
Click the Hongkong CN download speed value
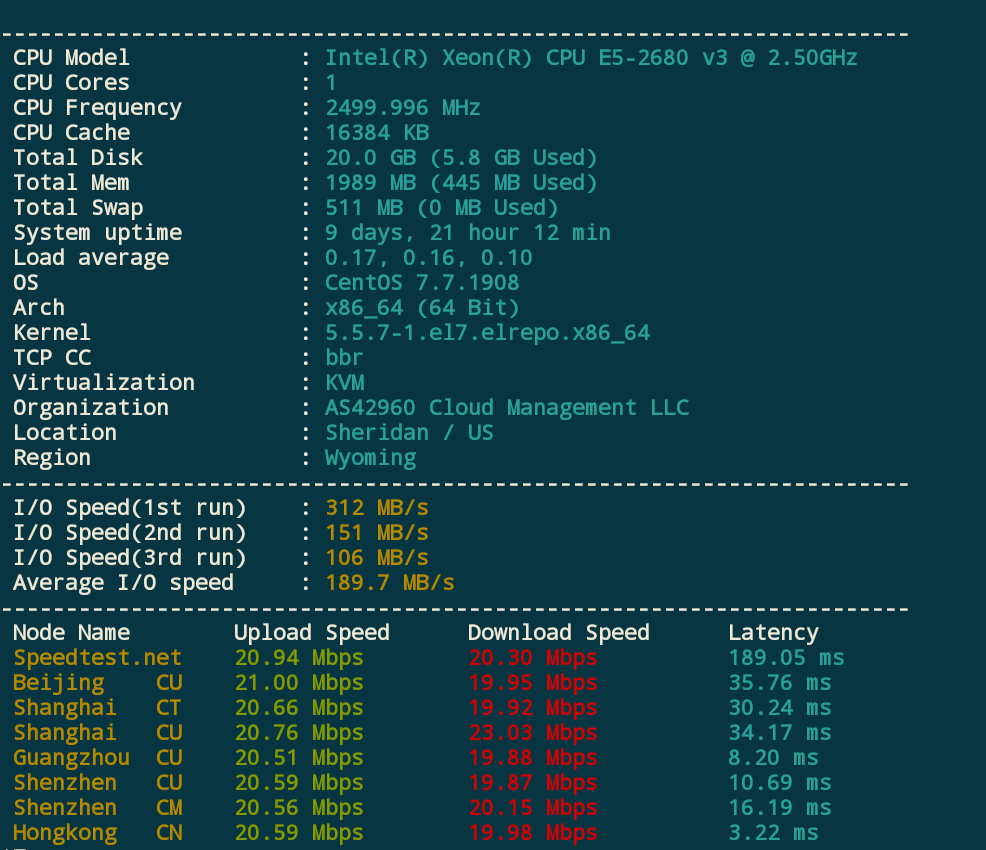532,833
